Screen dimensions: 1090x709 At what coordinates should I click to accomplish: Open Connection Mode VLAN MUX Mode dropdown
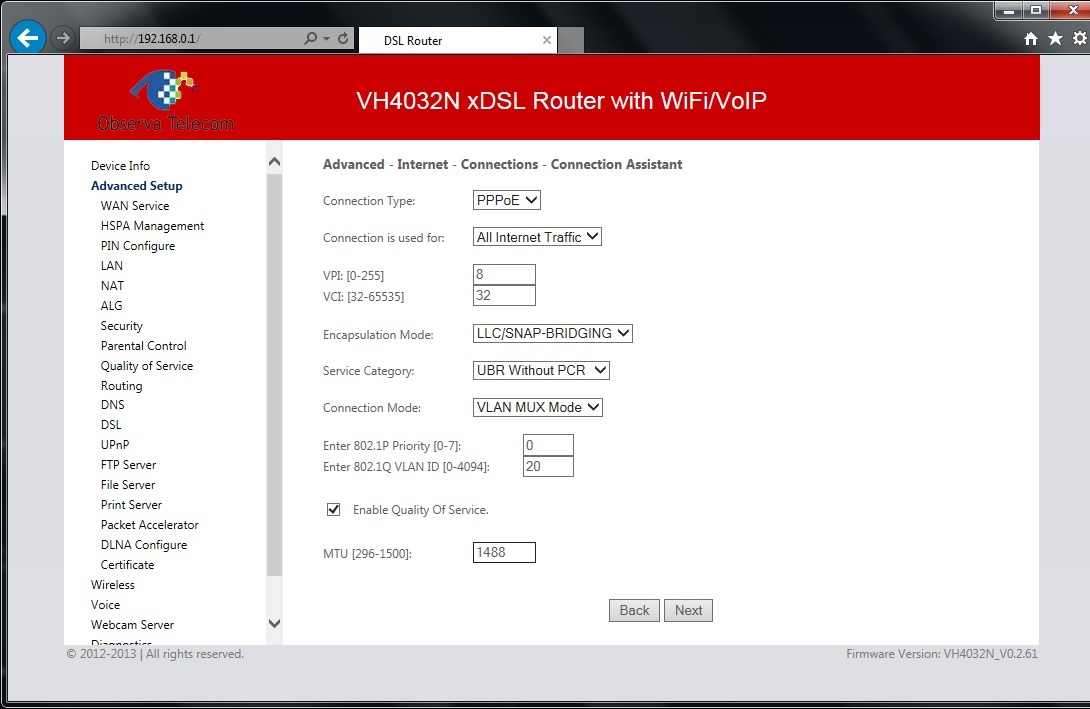tap(537, 407)
